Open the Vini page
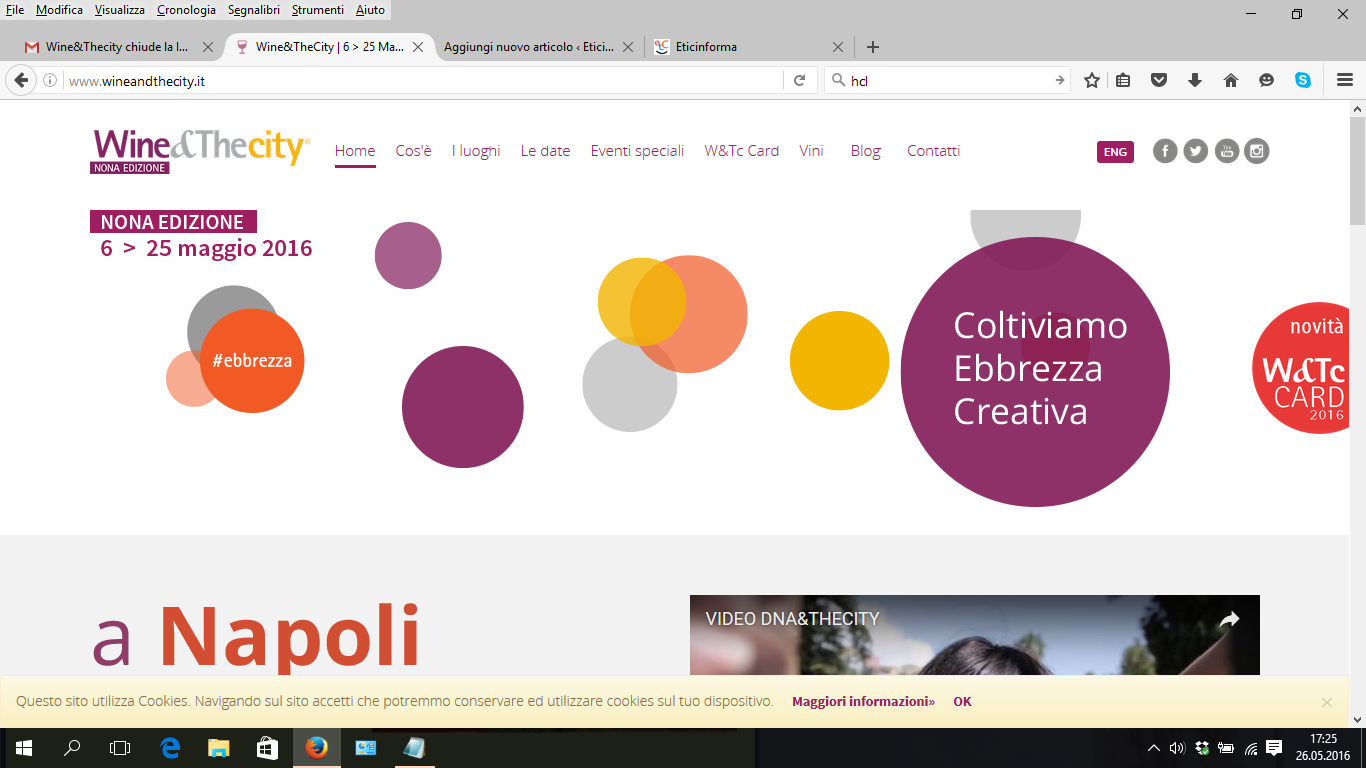This screenshot has height=768, width=1366. click(x=811, y=151)
